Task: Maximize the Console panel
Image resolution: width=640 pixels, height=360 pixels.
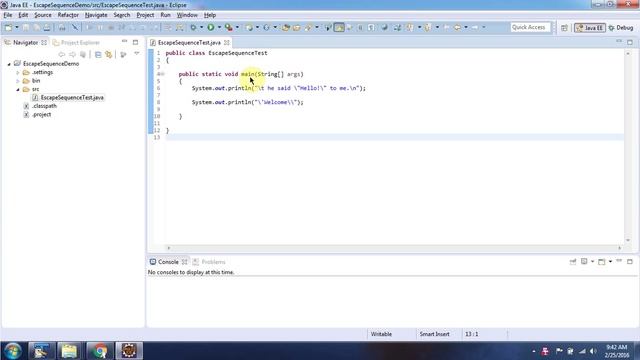Action: [630, 261]
